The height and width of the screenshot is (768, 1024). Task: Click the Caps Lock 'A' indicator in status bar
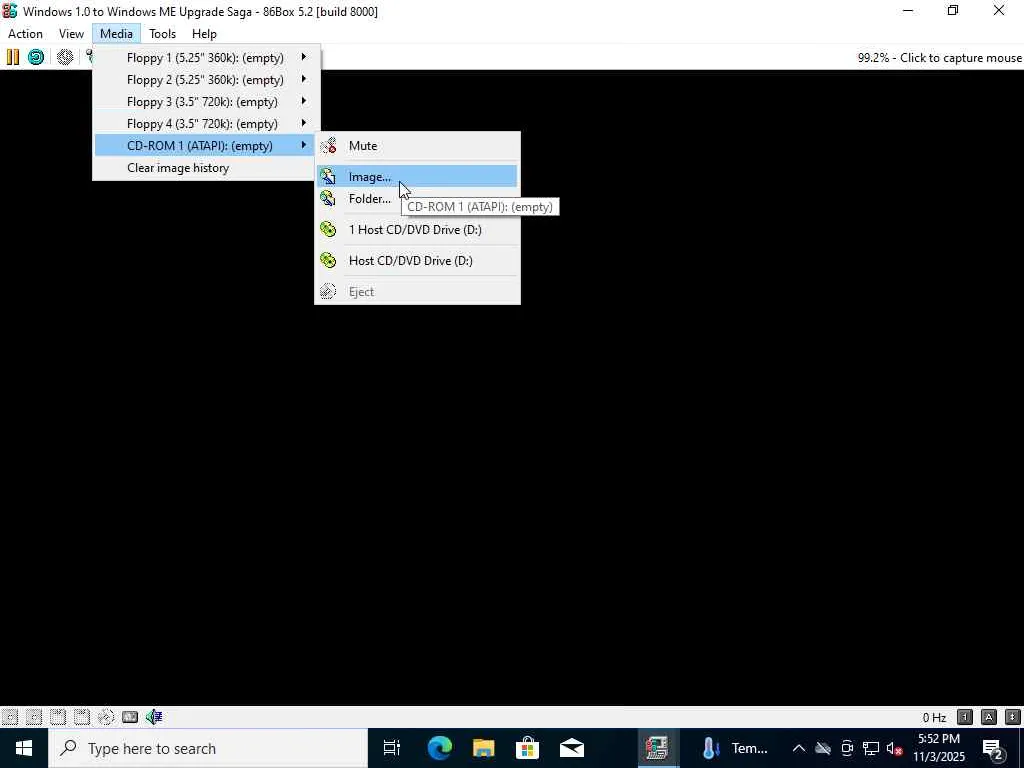989,717
